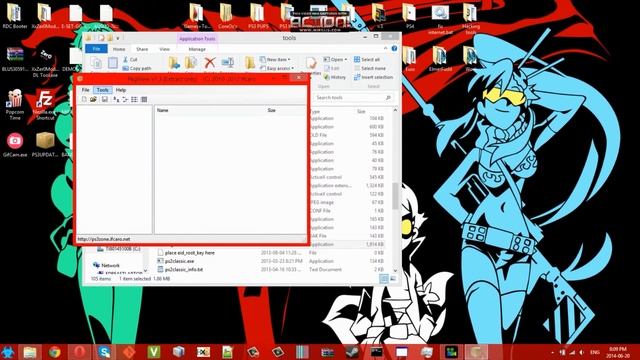Select Network in the navigation pane

[x=106, y=265]
